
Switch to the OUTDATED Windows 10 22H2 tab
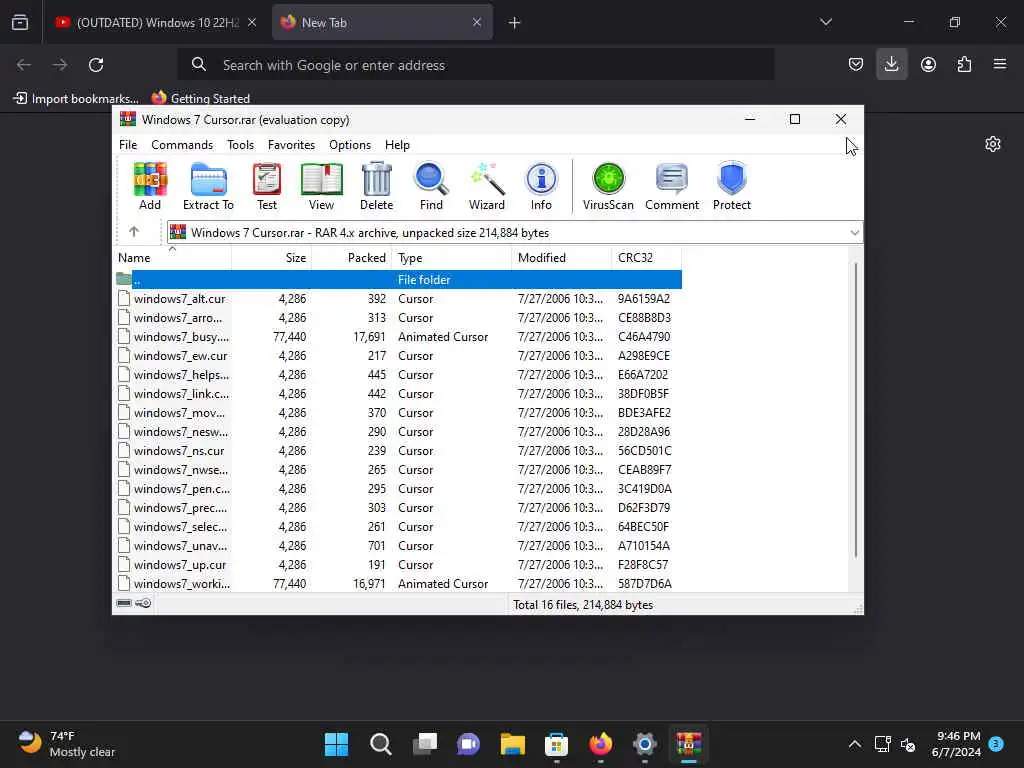pos(147,23)
